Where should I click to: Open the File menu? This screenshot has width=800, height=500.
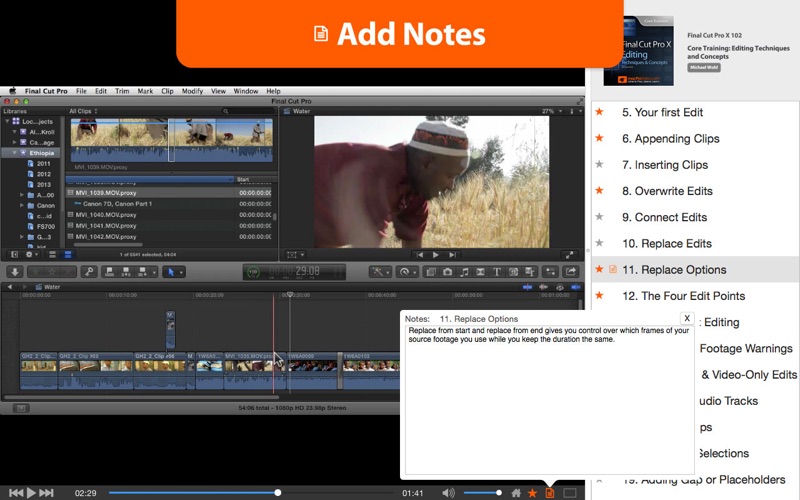(x=81, y=91)
